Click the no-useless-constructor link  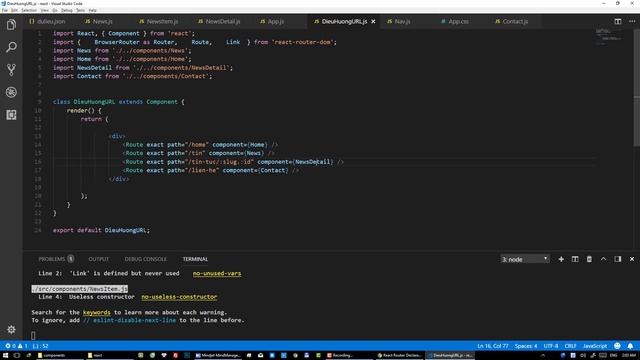tap(179, 297)
